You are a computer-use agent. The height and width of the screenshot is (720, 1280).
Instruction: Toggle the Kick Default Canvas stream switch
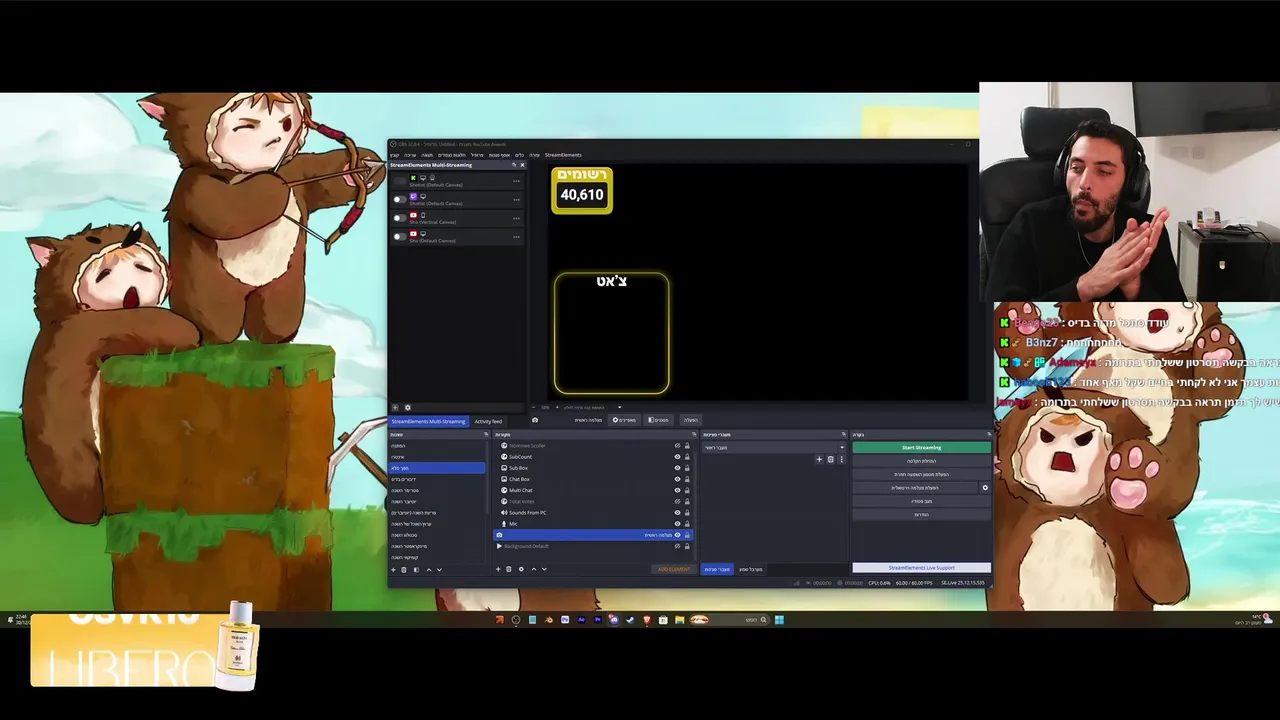pos(400,181)
